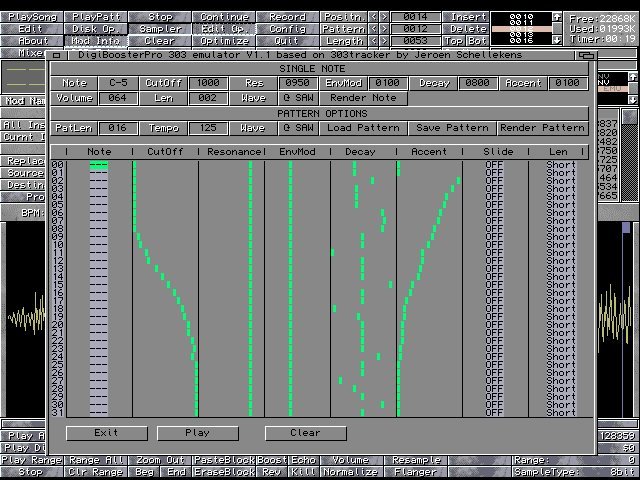This screenshot has height=480, width=640.
Task: Toggle Slide OFF for step 00
Action: 494,165
